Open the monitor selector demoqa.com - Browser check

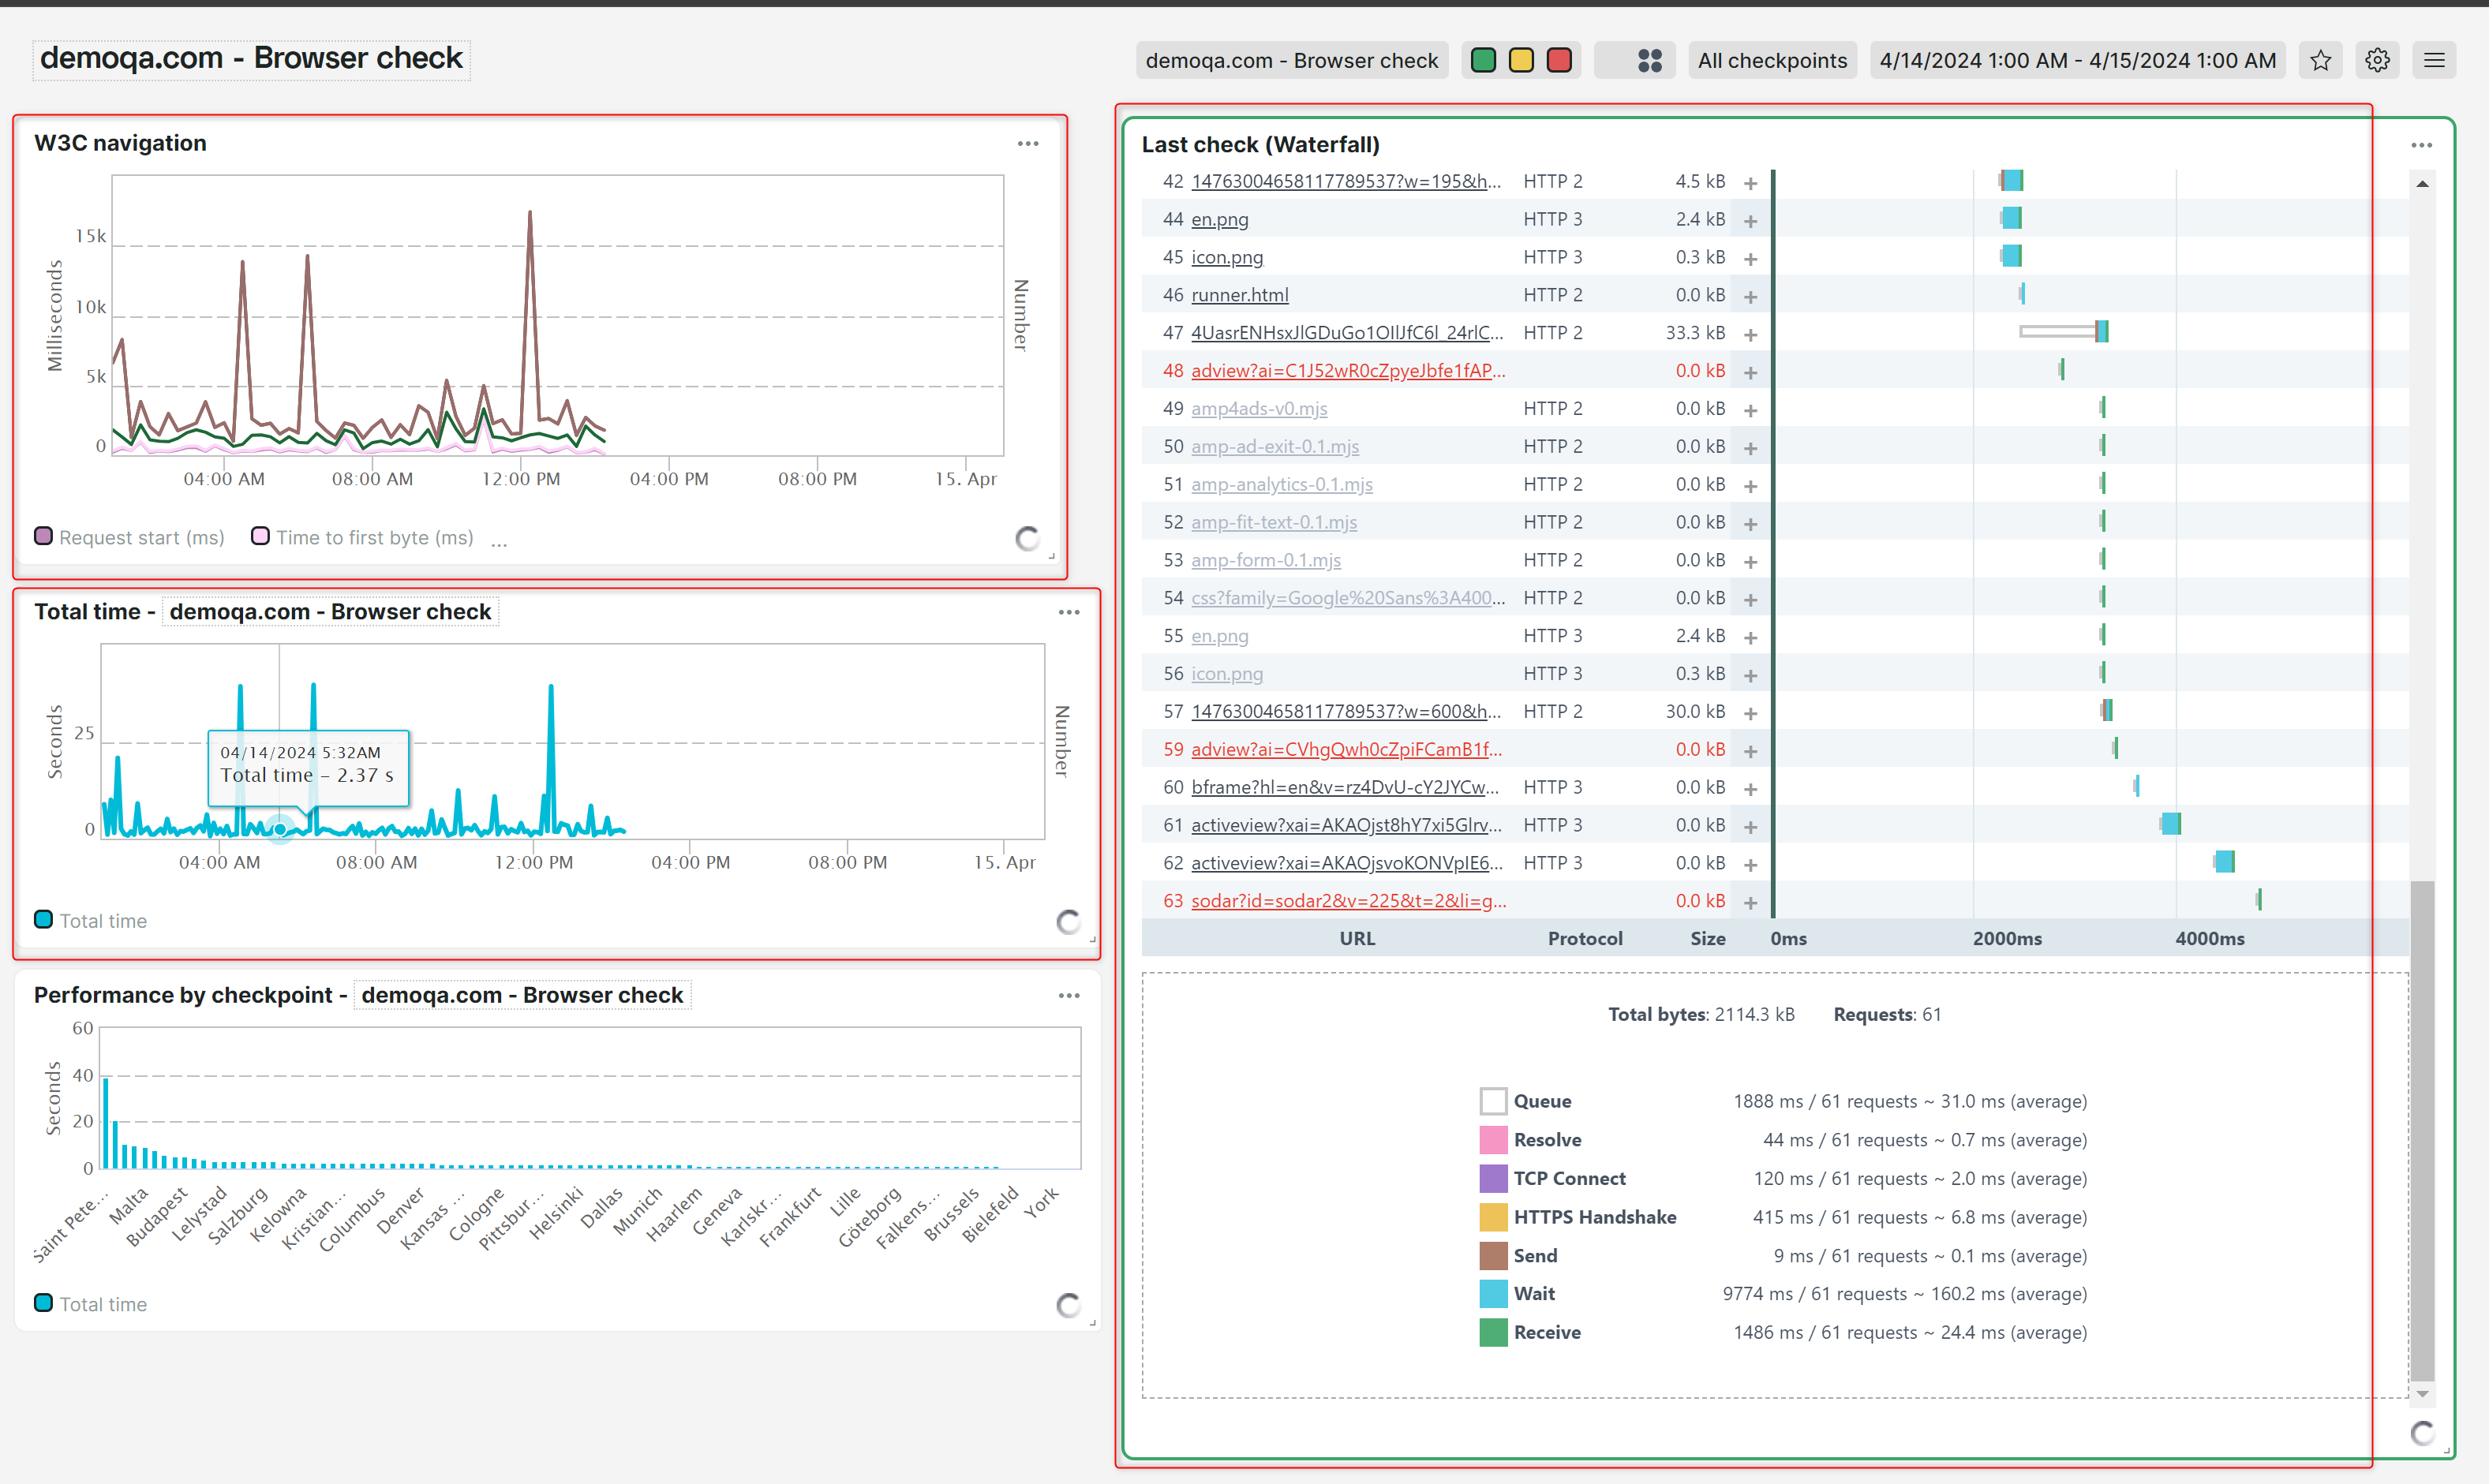pos(1290,61)
